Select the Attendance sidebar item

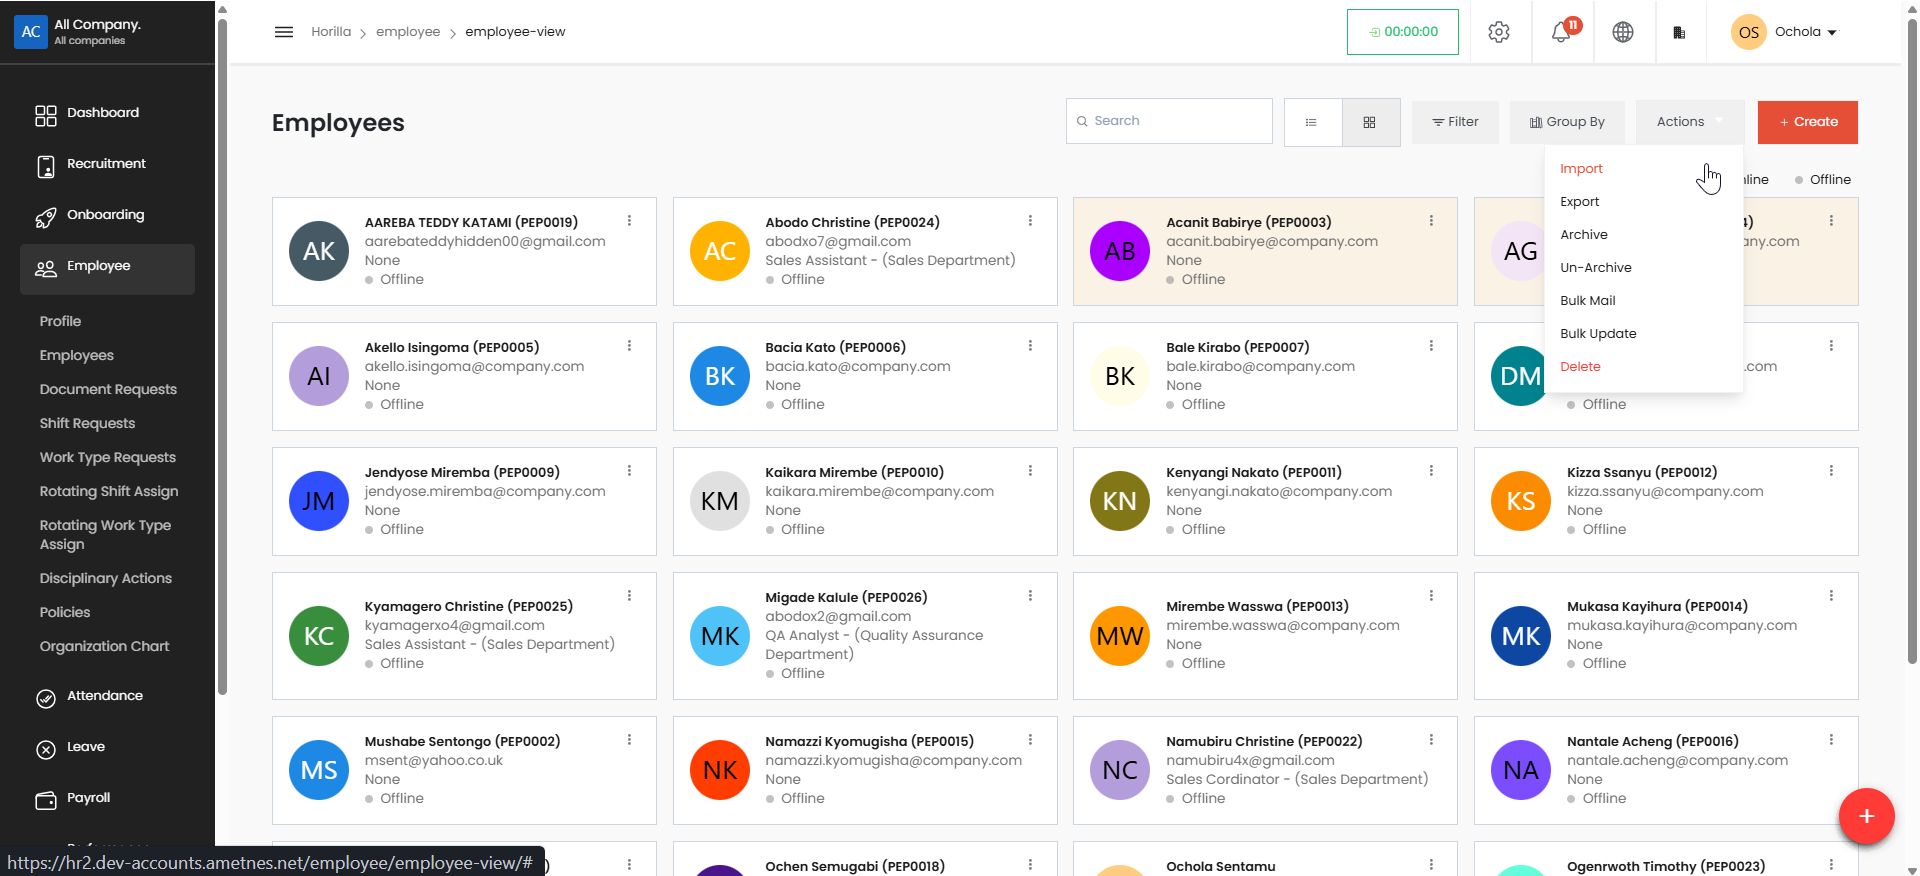[107, 696]
